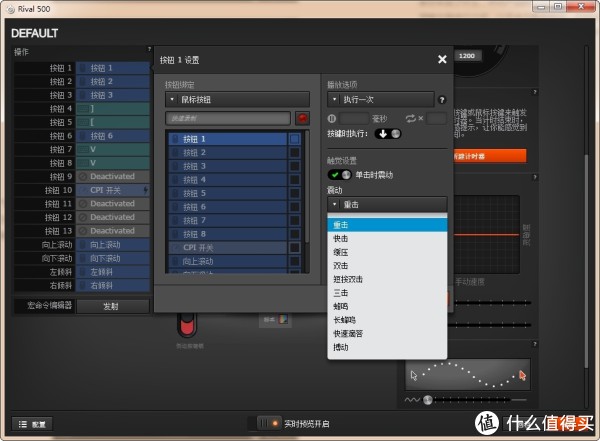Click the slider thumb under the cursor curve

click(428, 400)
